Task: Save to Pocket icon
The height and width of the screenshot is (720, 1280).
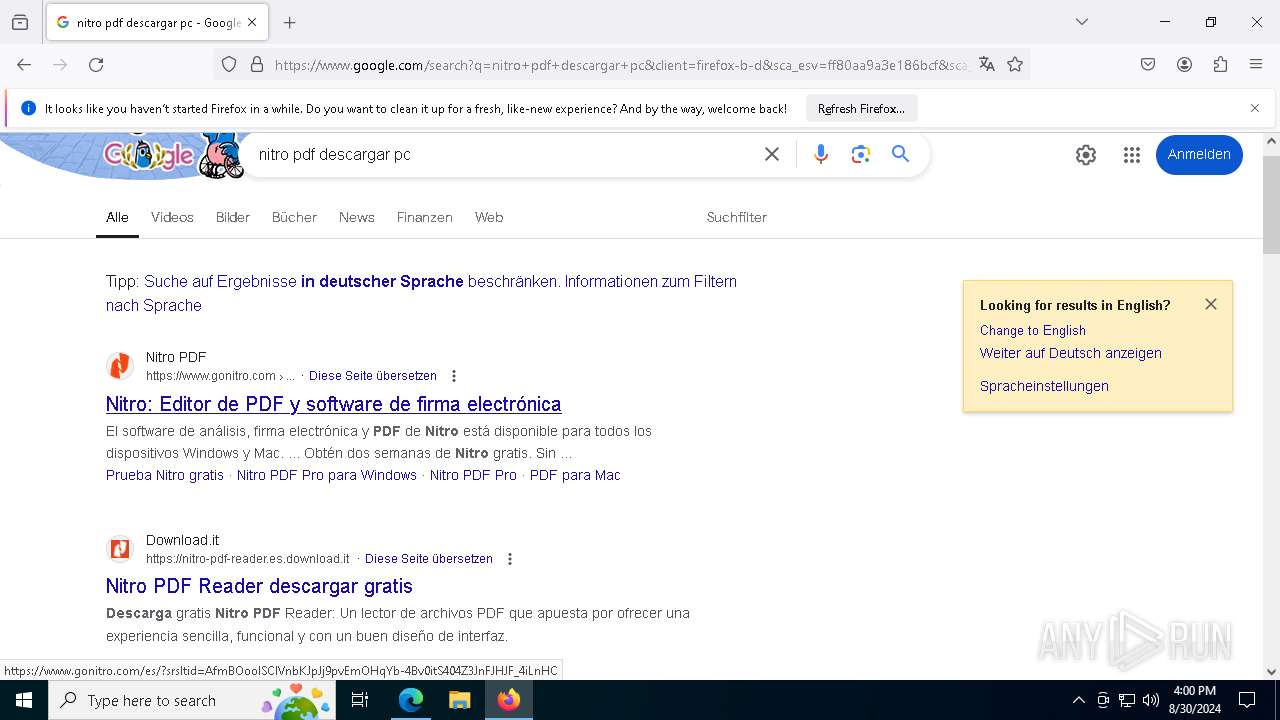Action: 1148,65
